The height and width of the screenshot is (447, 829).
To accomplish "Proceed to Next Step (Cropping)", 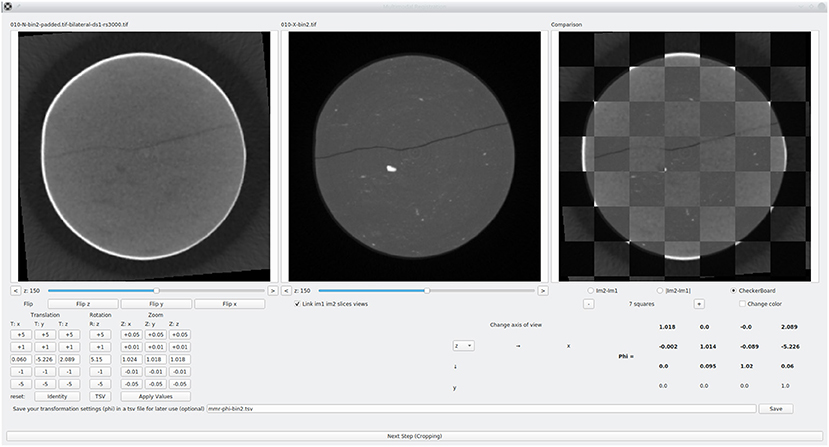I will pos(414,436).
